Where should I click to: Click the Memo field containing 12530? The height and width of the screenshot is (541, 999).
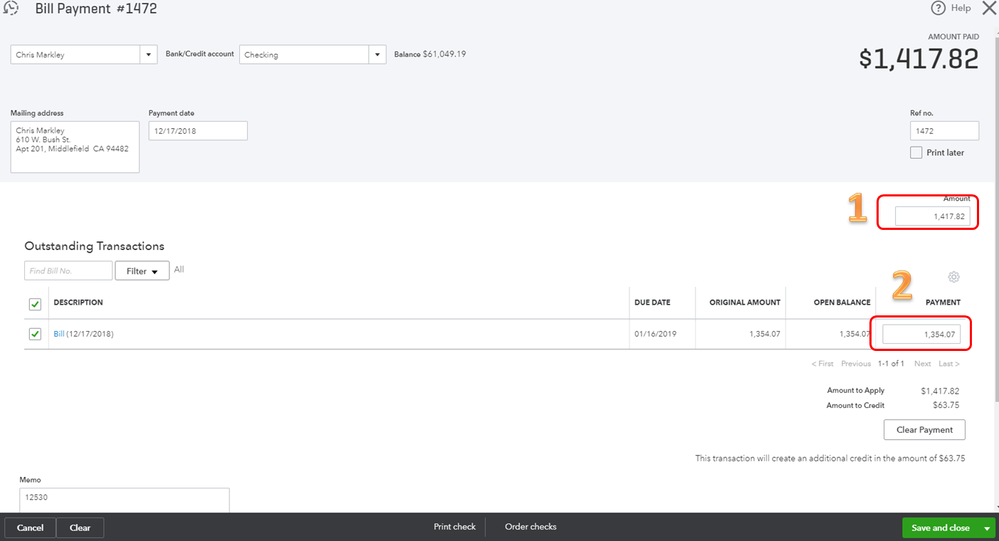(x=124, y=500)
